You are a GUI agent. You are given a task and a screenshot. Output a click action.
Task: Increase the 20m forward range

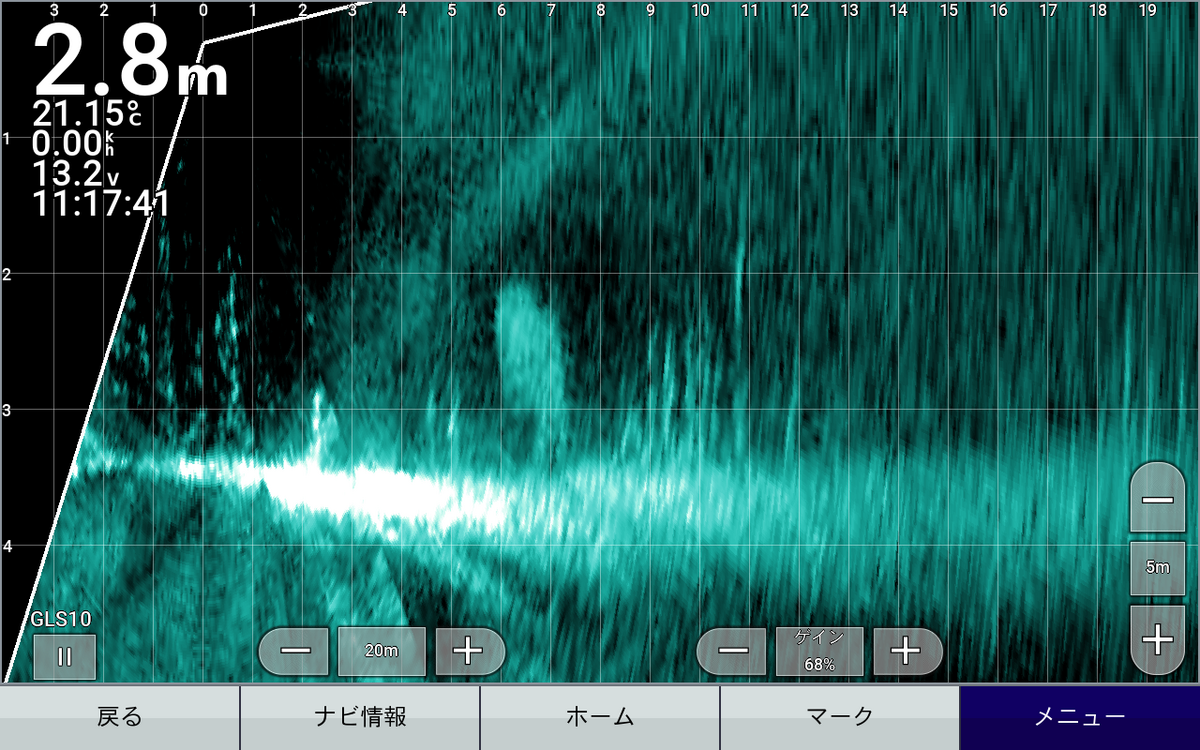click(x=470, y=651)
